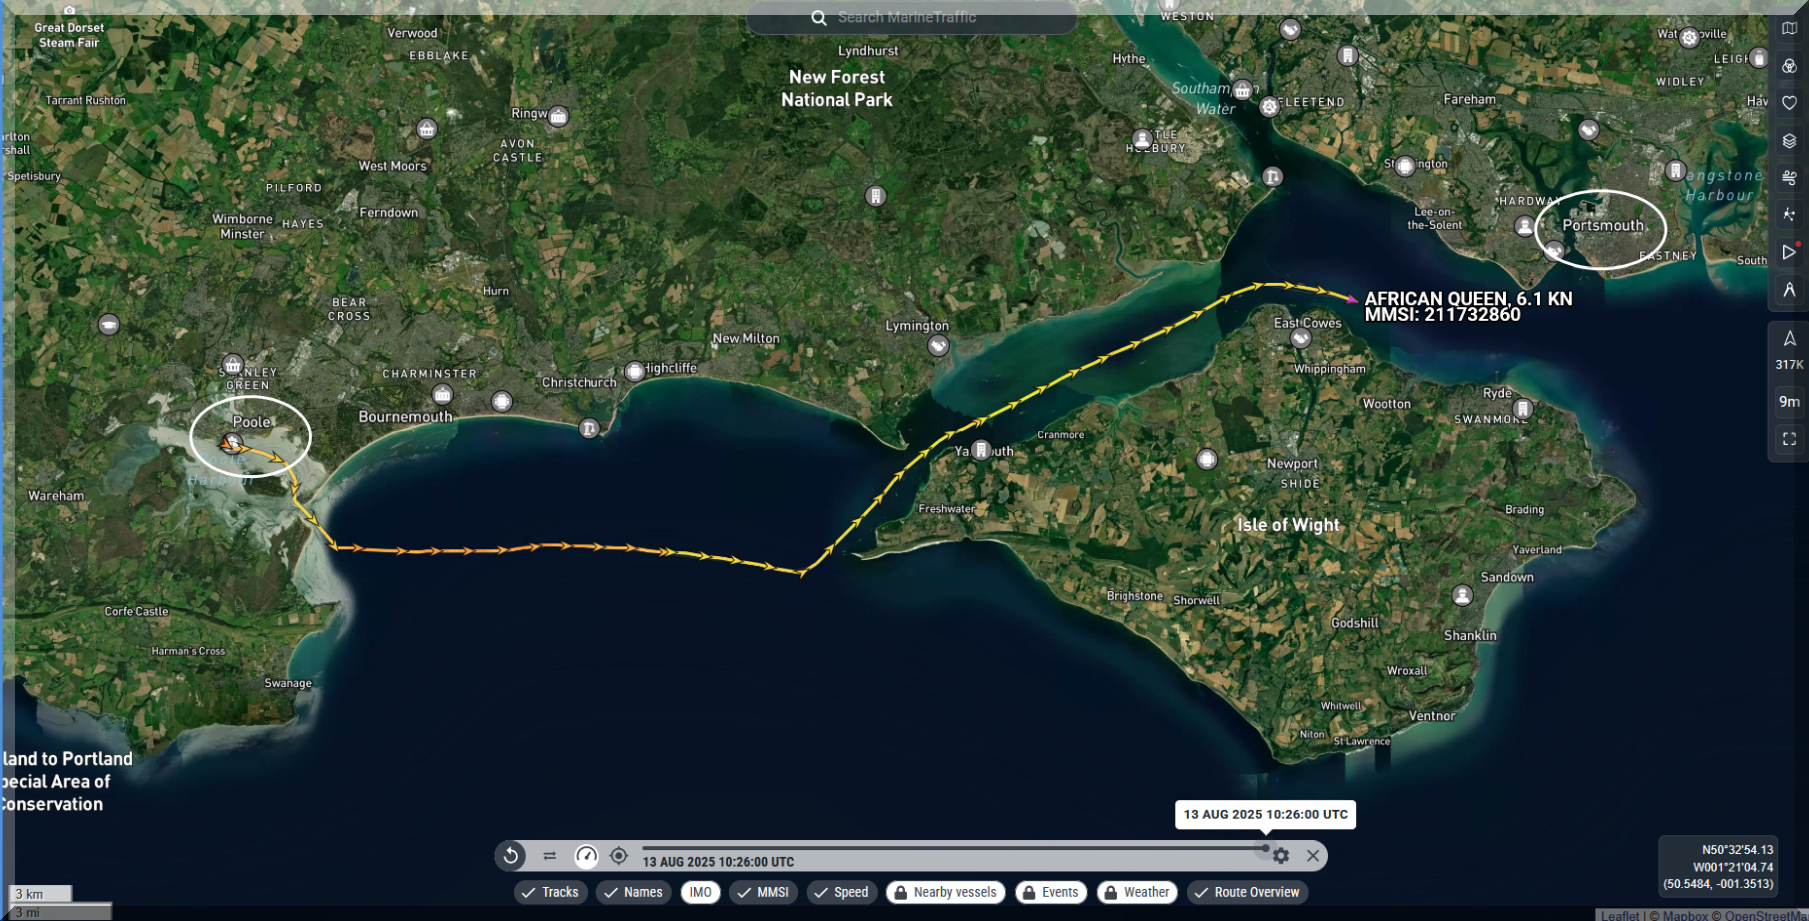This screenshot has width=1809, height=921.
Task: Enter fullscreen map view
Action: point(1789,439)
